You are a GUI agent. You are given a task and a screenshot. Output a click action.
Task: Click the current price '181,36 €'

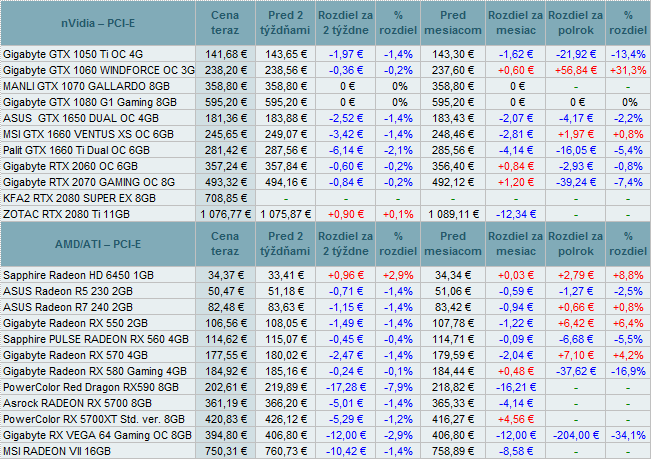pyautogui.click(x=225, y=118)
